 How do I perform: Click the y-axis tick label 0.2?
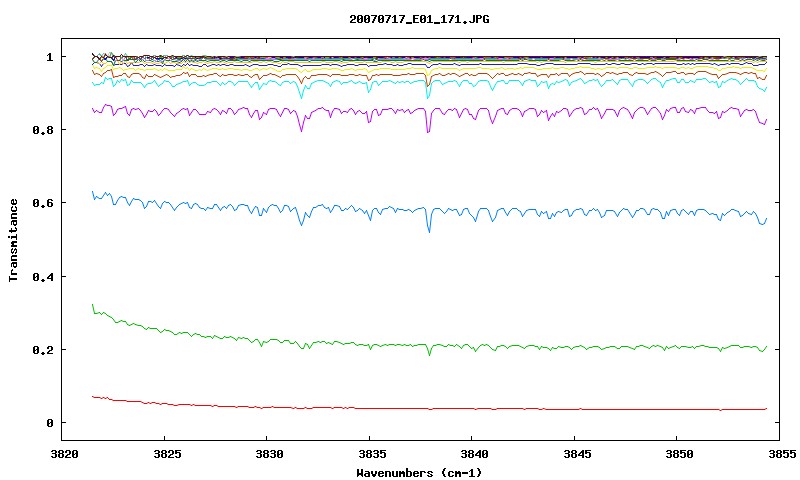click(x=43, y=350)
